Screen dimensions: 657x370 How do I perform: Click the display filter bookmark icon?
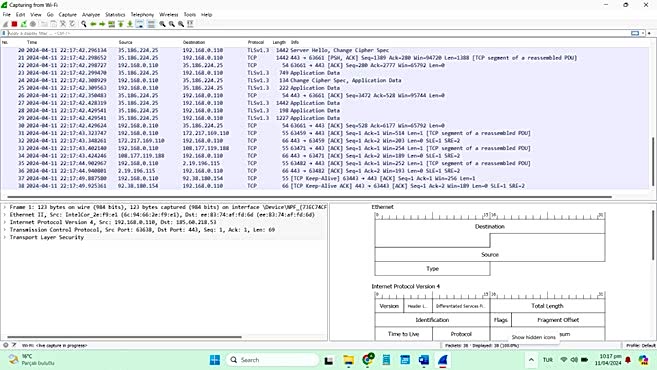(x=4, y=33)
